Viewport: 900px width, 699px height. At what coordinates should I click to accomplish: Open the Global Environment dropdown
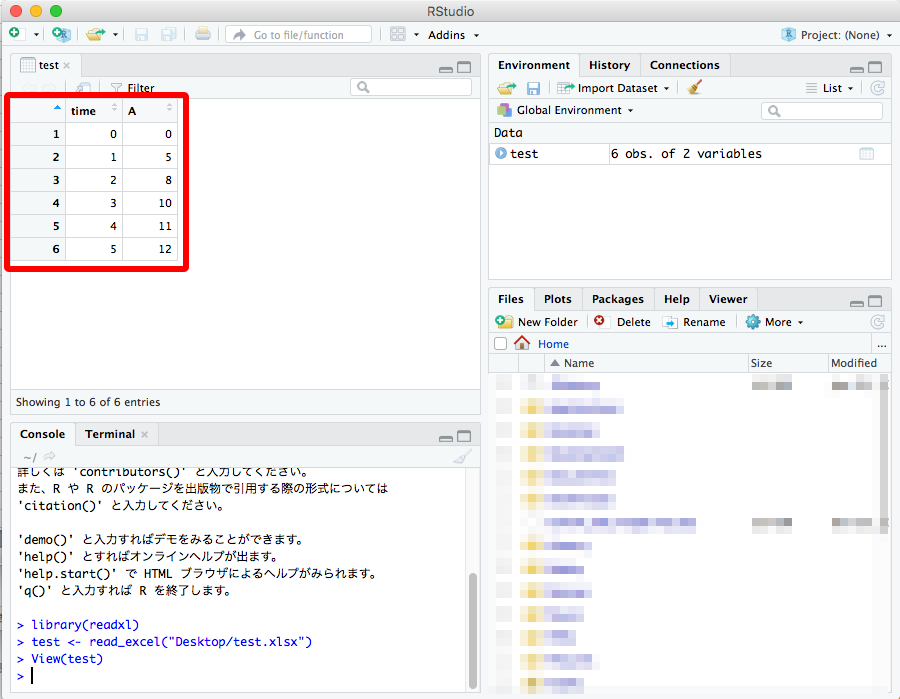(x=565, y=110)
